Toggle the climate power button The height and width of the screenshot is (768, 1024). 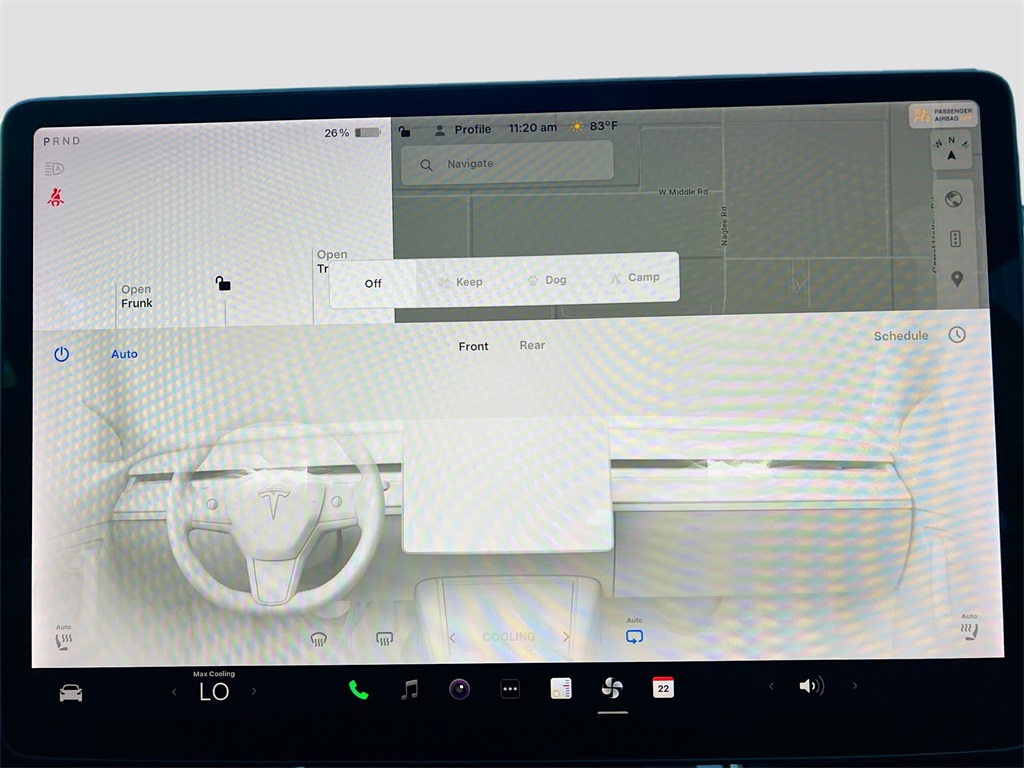pyautogui.click(x=62, y=354)
